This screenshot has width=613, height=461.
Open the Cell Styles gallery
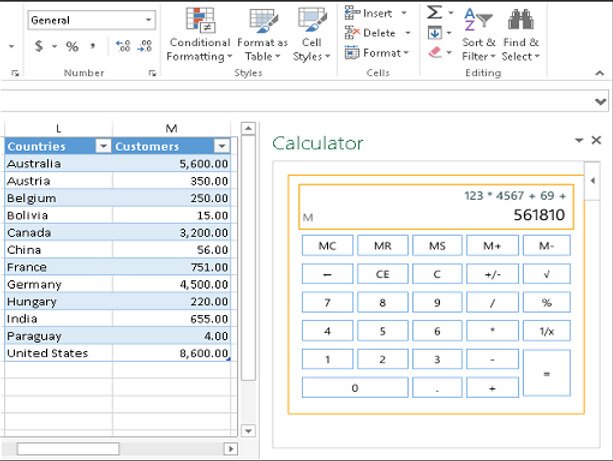tap(312, 34)
